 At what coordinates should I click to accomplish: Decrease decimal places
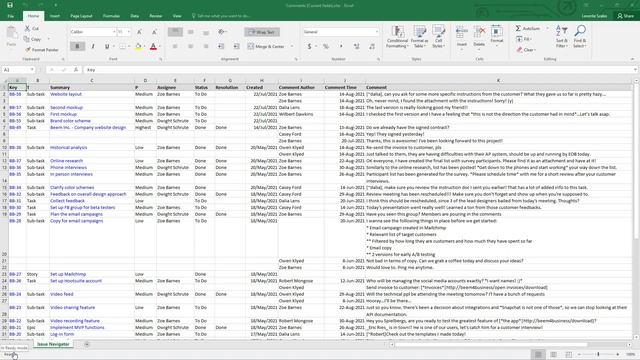click(x=371, y=47)
